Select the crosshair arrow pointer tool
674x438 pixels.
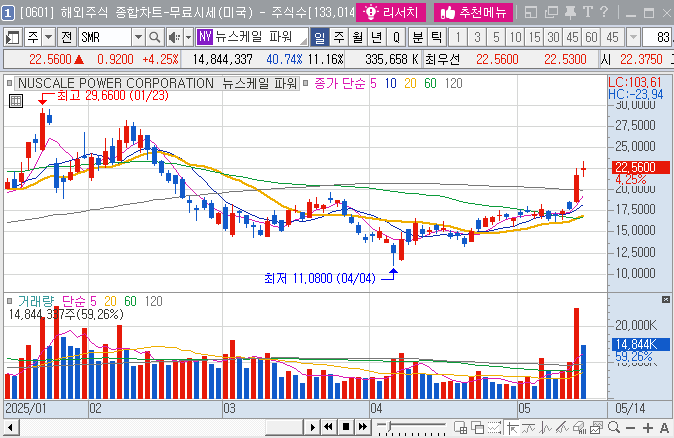[512, 428]
